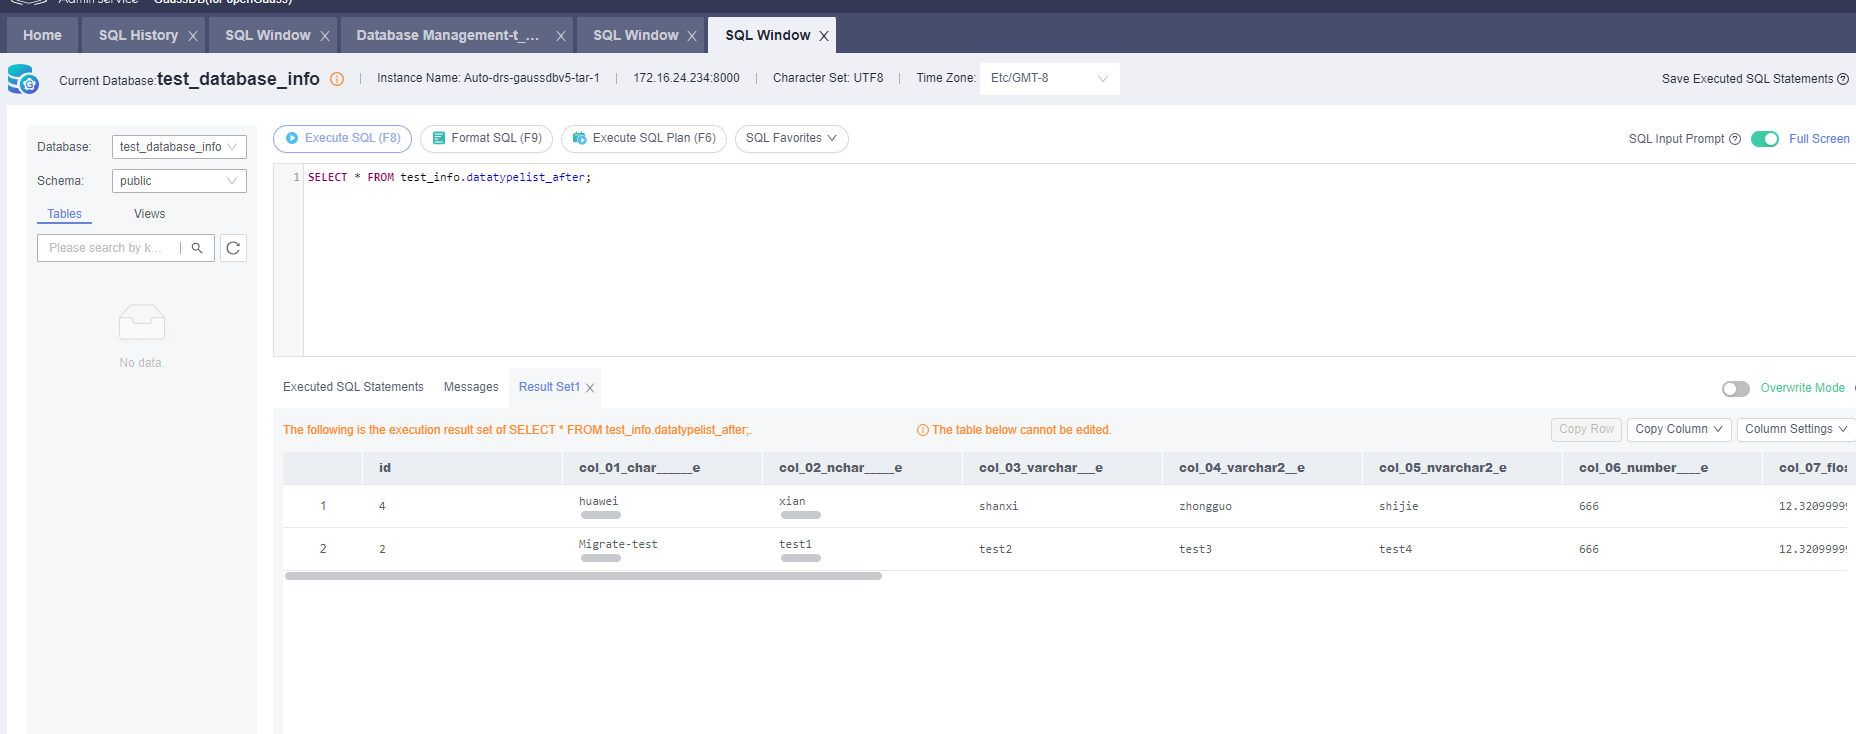The height and width of the screenshot is (734, 1856).
Task: Click the small scrollbar under xian cell
Action: [801, 515]
